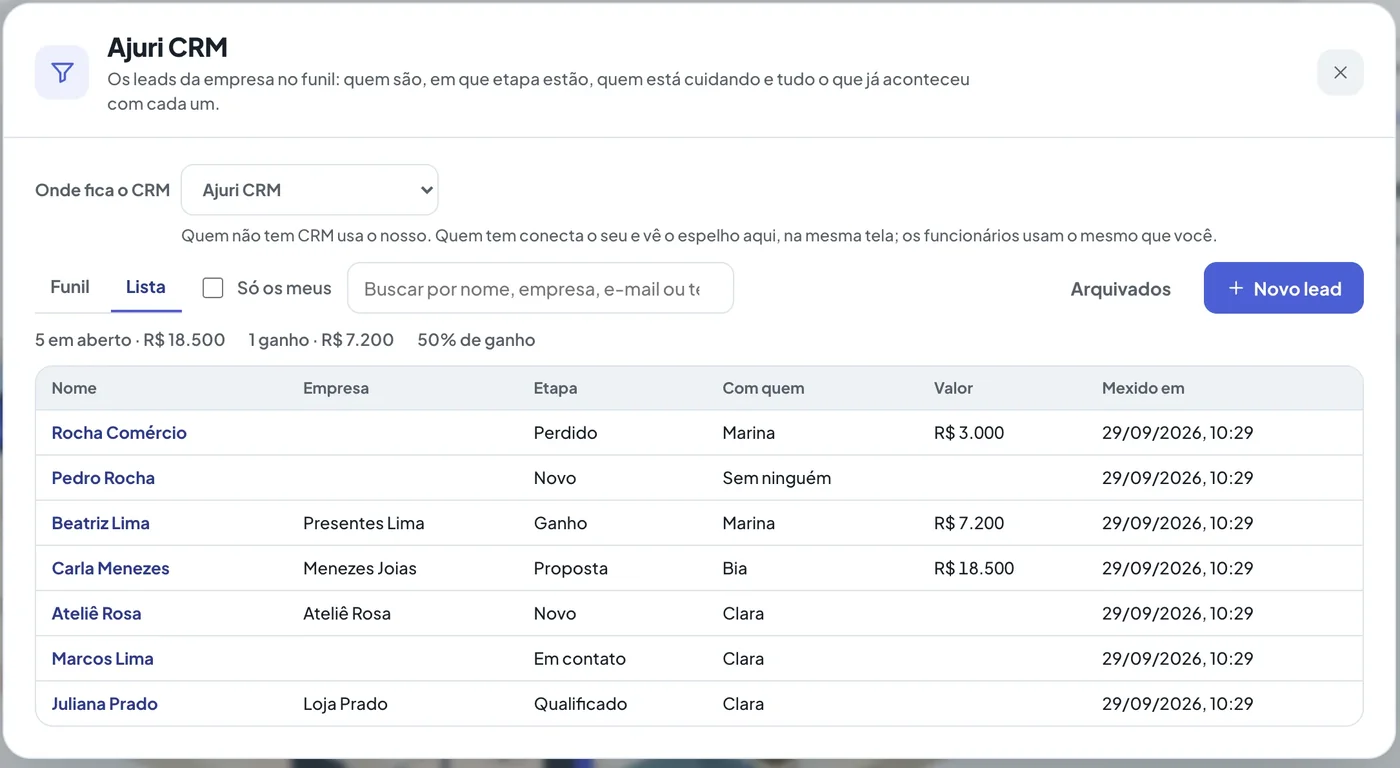This screenshot has height=768, width=1400.
Task: Click the funnel icon beside Ajuri CRM title
Action: (62, 73)
